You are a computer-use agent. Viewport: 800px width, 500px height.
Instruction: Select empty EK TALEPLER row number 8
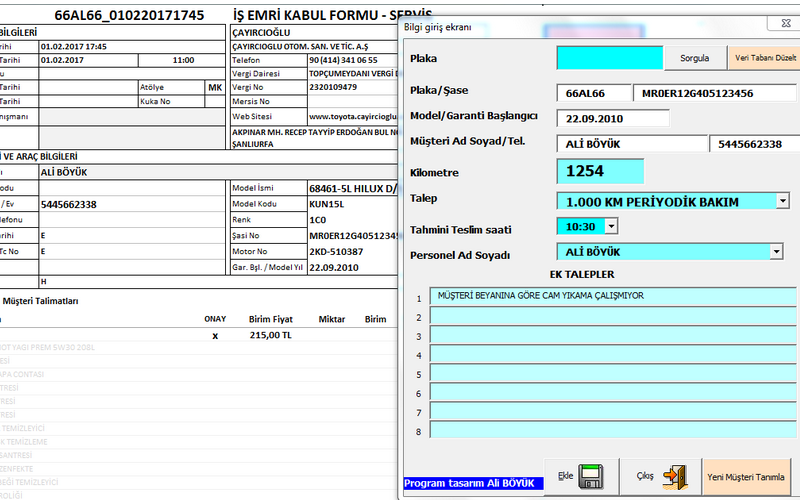(x=612, y=431)
